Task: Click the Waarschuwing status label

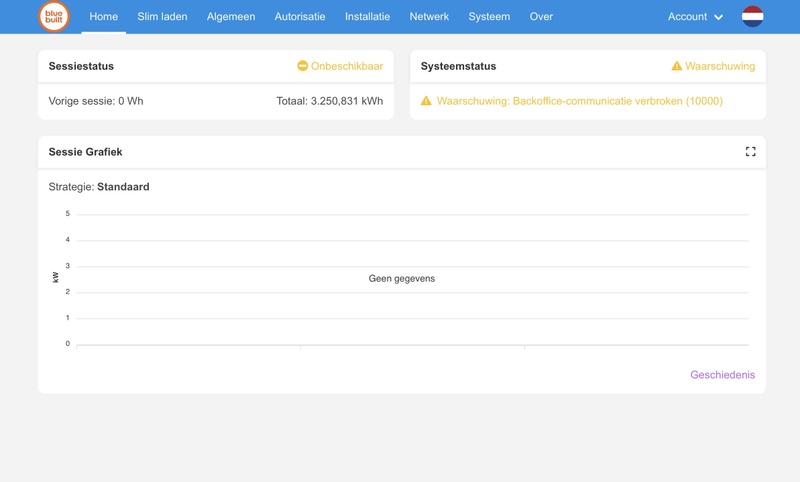Action: (x=720, y=66)
